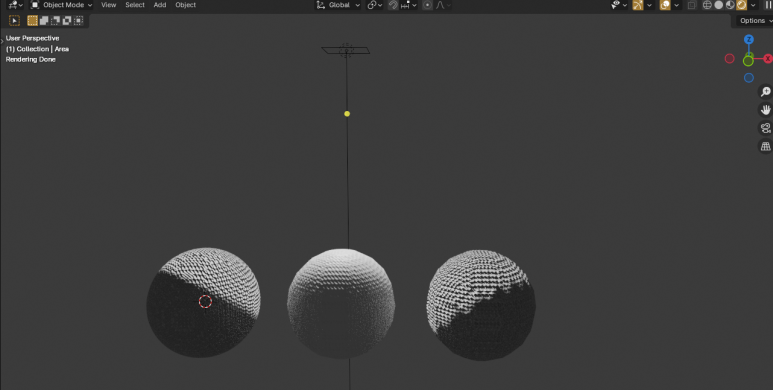
Task: Choose the intersect selection mode icon
Action: (78, 21)
